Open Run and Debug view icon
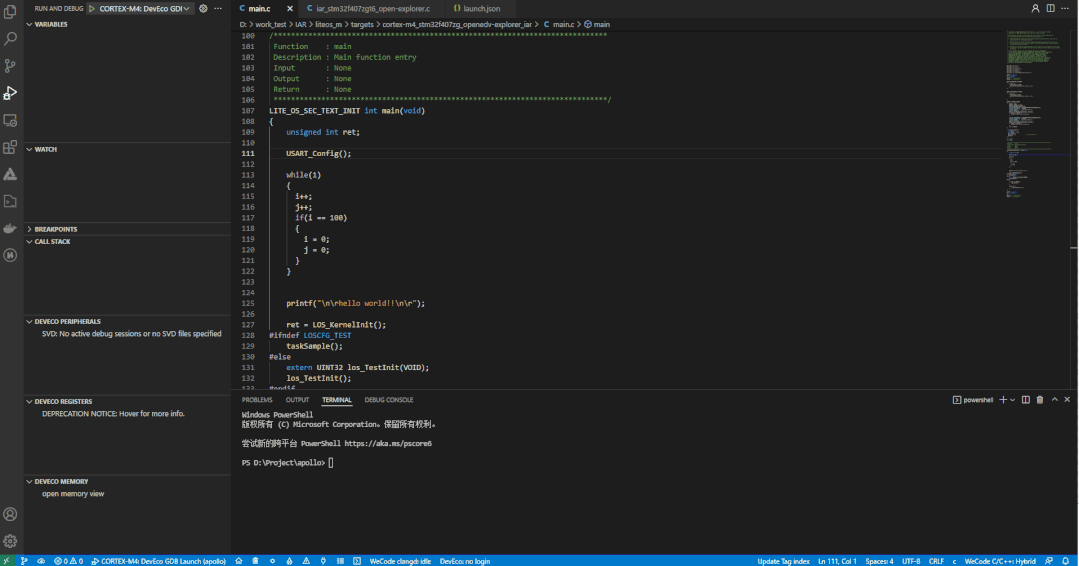The width and height of the screenshot is (1079, 566). click(x=10, y=93)
